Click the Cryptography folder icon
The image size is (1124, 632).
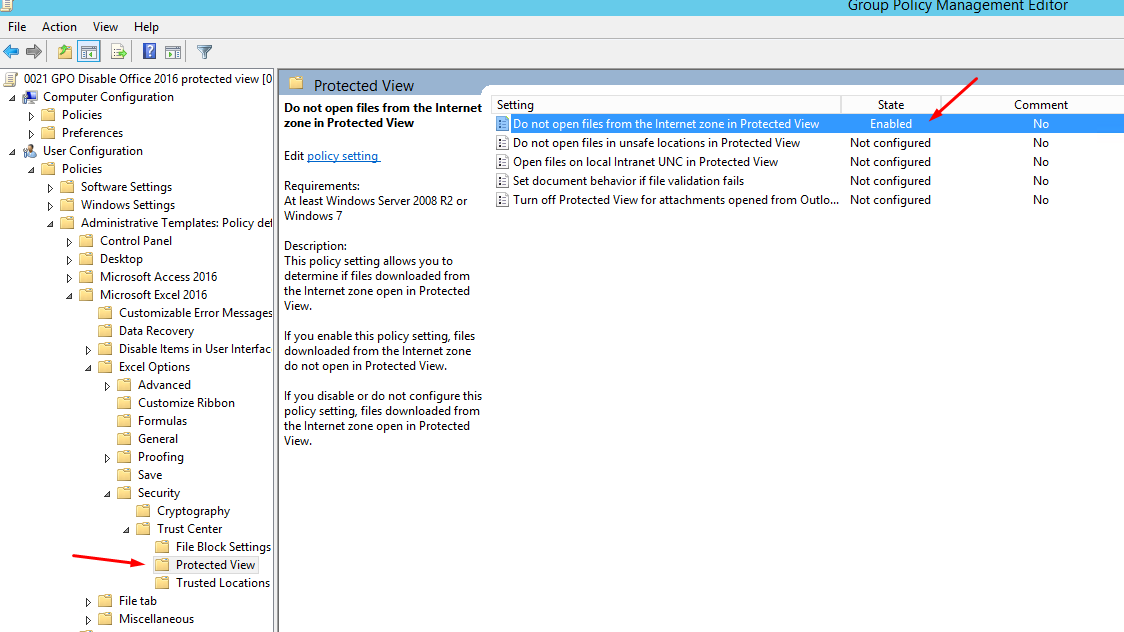[143, 511]
